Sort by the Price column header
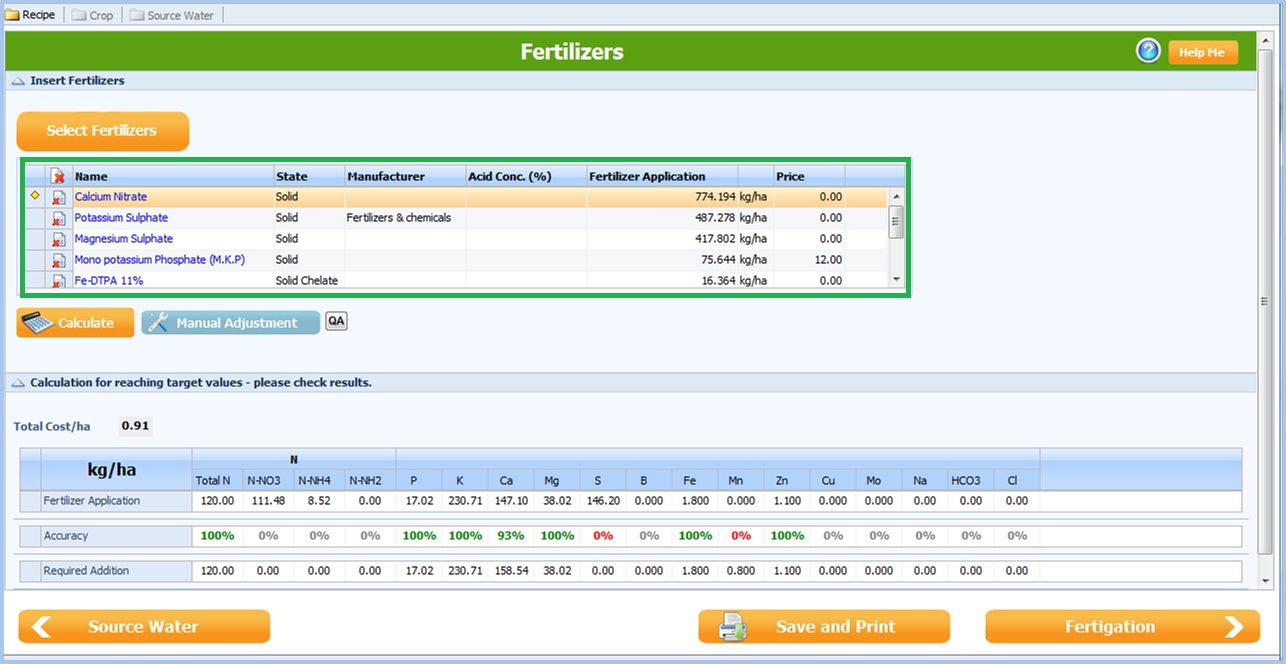The width and height of the screenshot is (1286, 664). [809, 176]
